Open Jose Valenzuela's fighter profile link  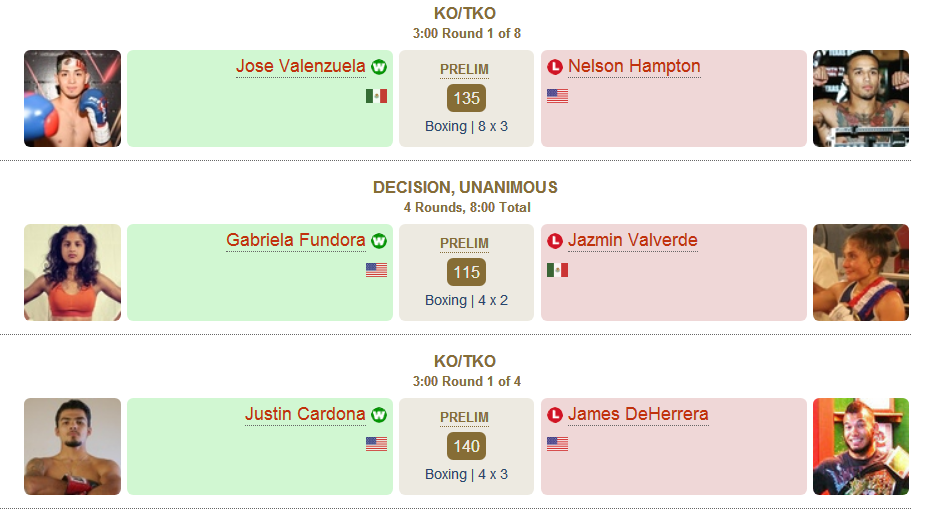[300, 66]
